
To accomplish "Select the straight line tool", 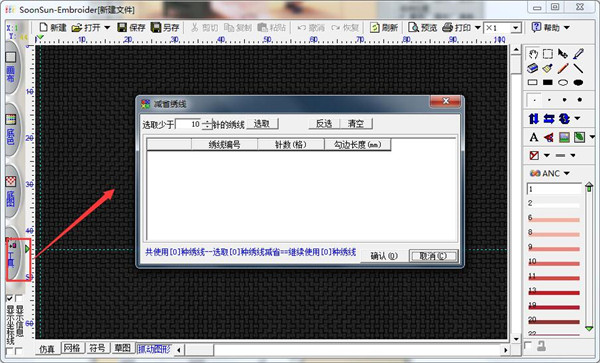I will pyautogui.click(x=578, y=68).
